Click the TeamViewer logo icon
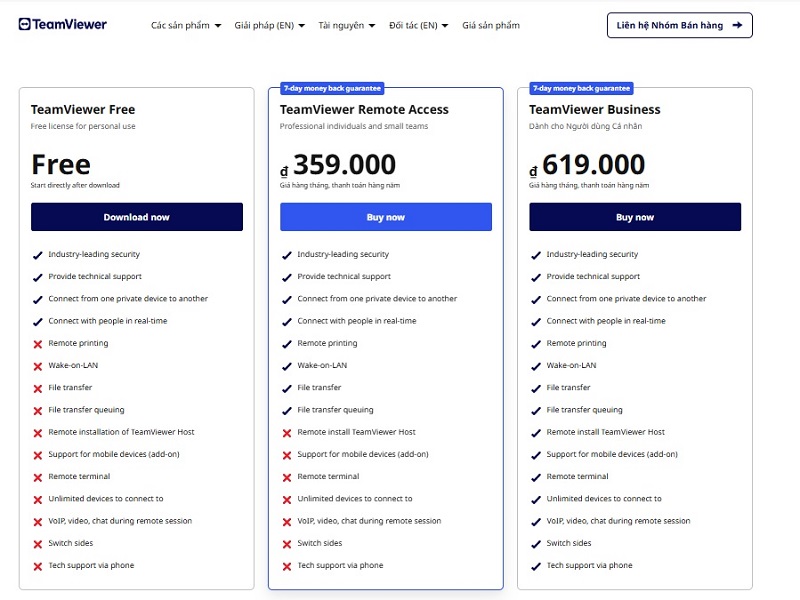This screenshot has width=800, height=600. tap(25, 24)
